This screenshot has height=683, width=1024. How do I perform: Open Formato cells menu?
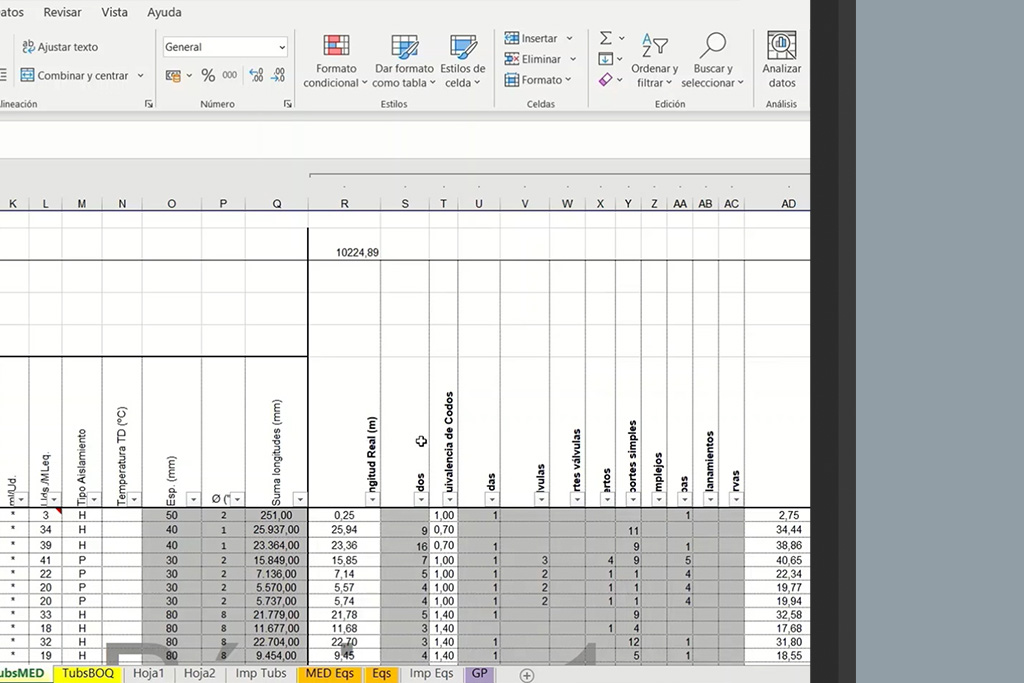tap(538, 80)
